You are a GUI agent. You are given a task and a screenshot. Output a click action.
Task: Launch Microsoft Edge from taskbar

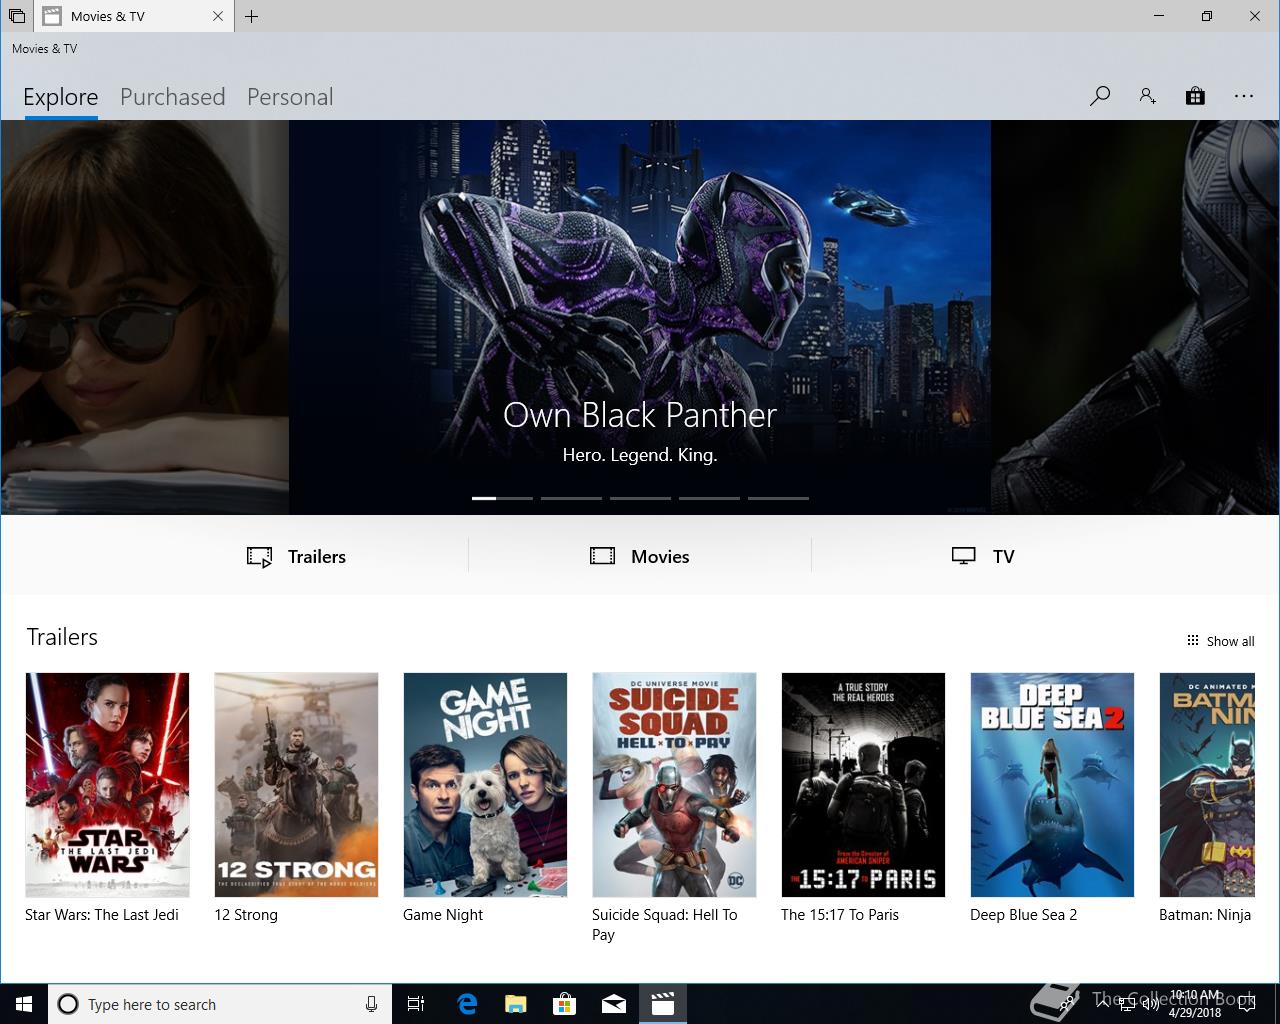466,1004
